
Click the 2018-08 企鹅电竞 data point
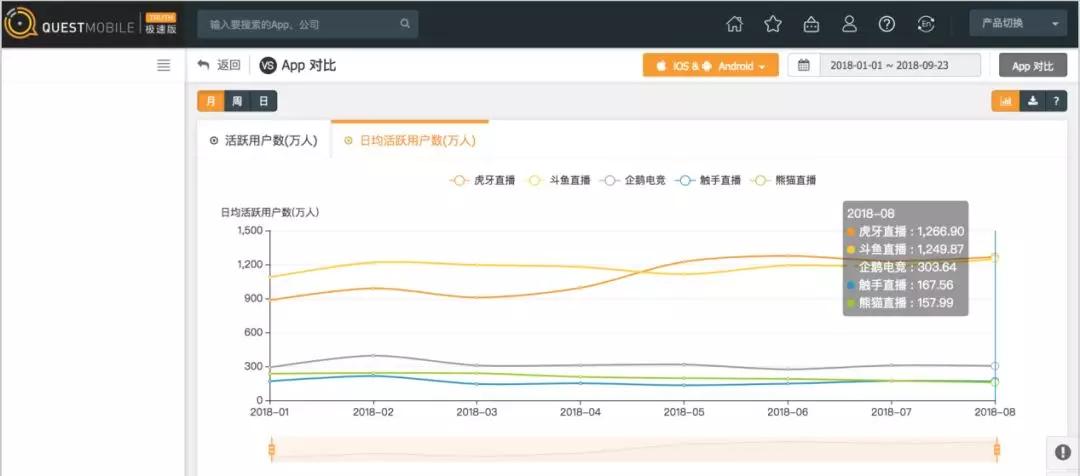995,366
